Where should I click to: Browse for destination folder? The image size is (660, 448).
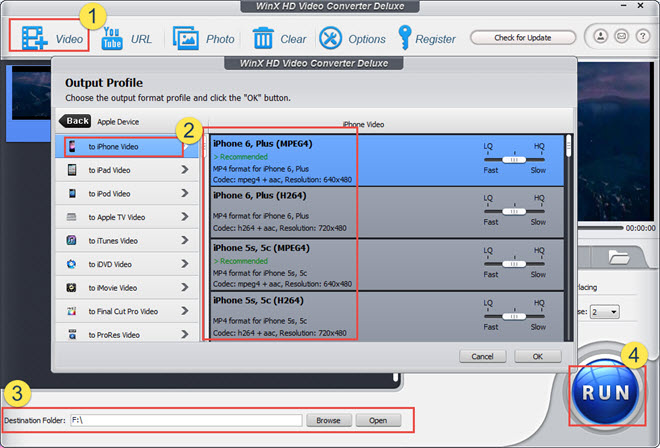328,420
